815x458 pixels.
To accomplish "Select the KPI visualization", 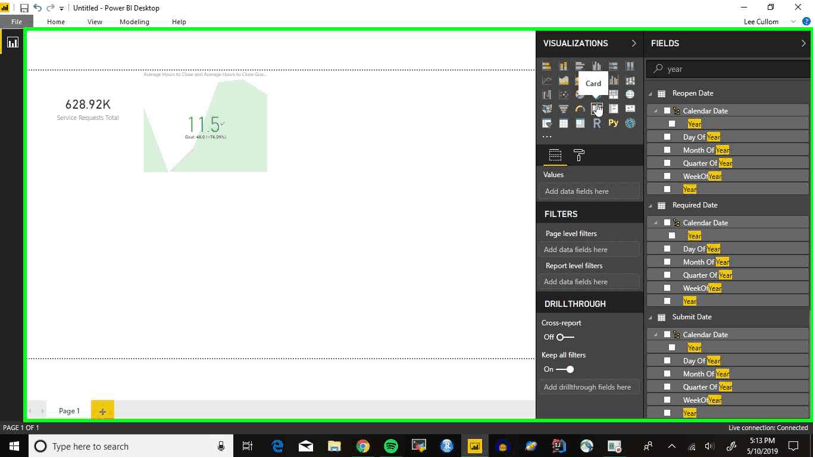I will 630,109.
